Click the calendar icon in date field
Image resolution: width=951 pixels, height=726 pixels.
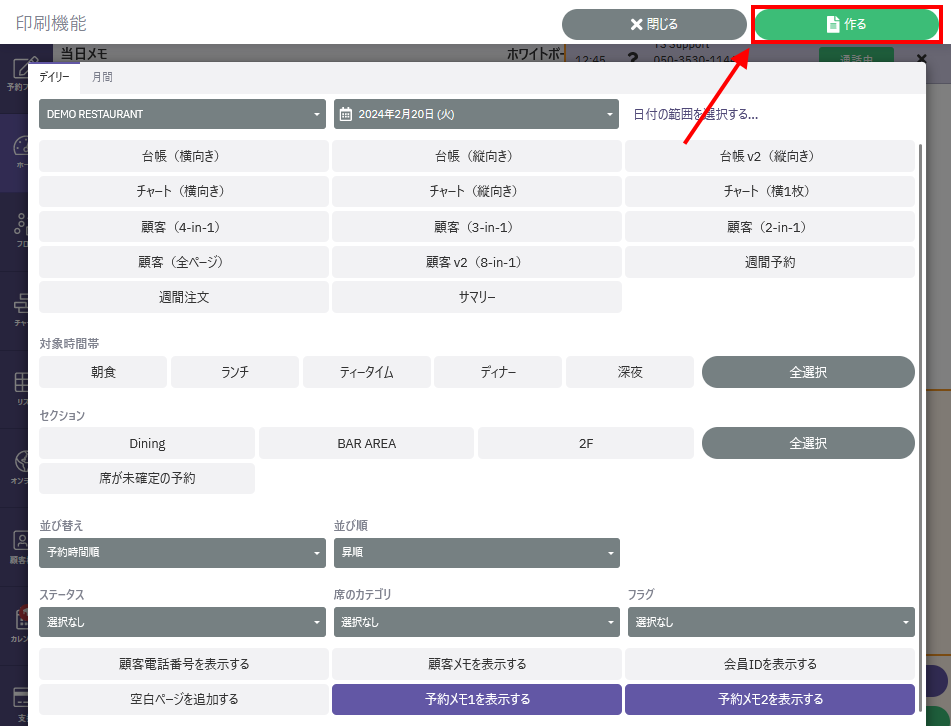(x=346, y=114)
